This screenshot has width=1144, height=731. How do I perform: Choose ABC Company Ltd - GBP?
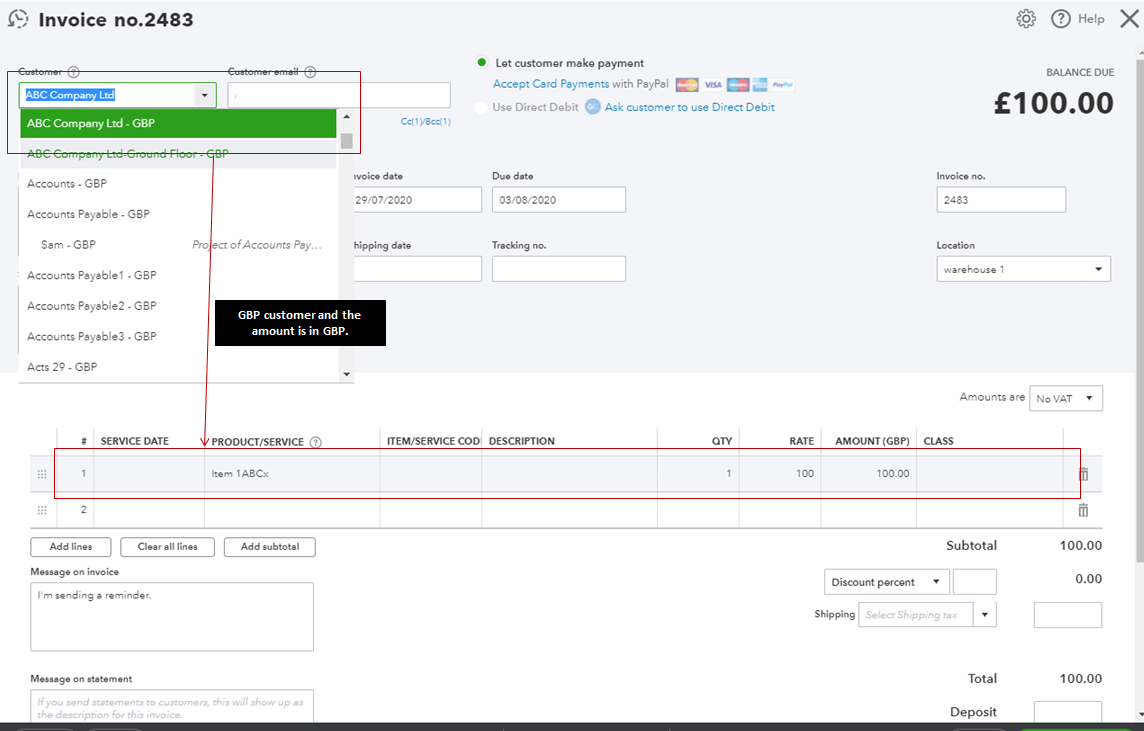tap(178, 123)
